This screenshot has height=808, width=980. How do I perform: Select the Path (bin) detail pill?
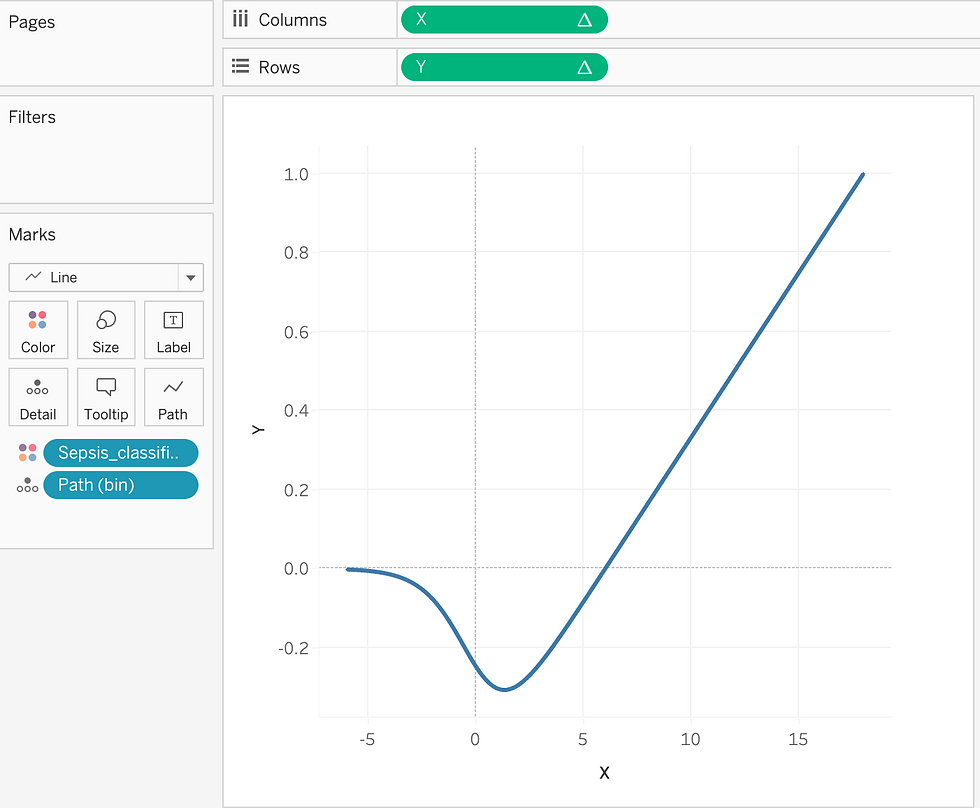coord(121,485)
